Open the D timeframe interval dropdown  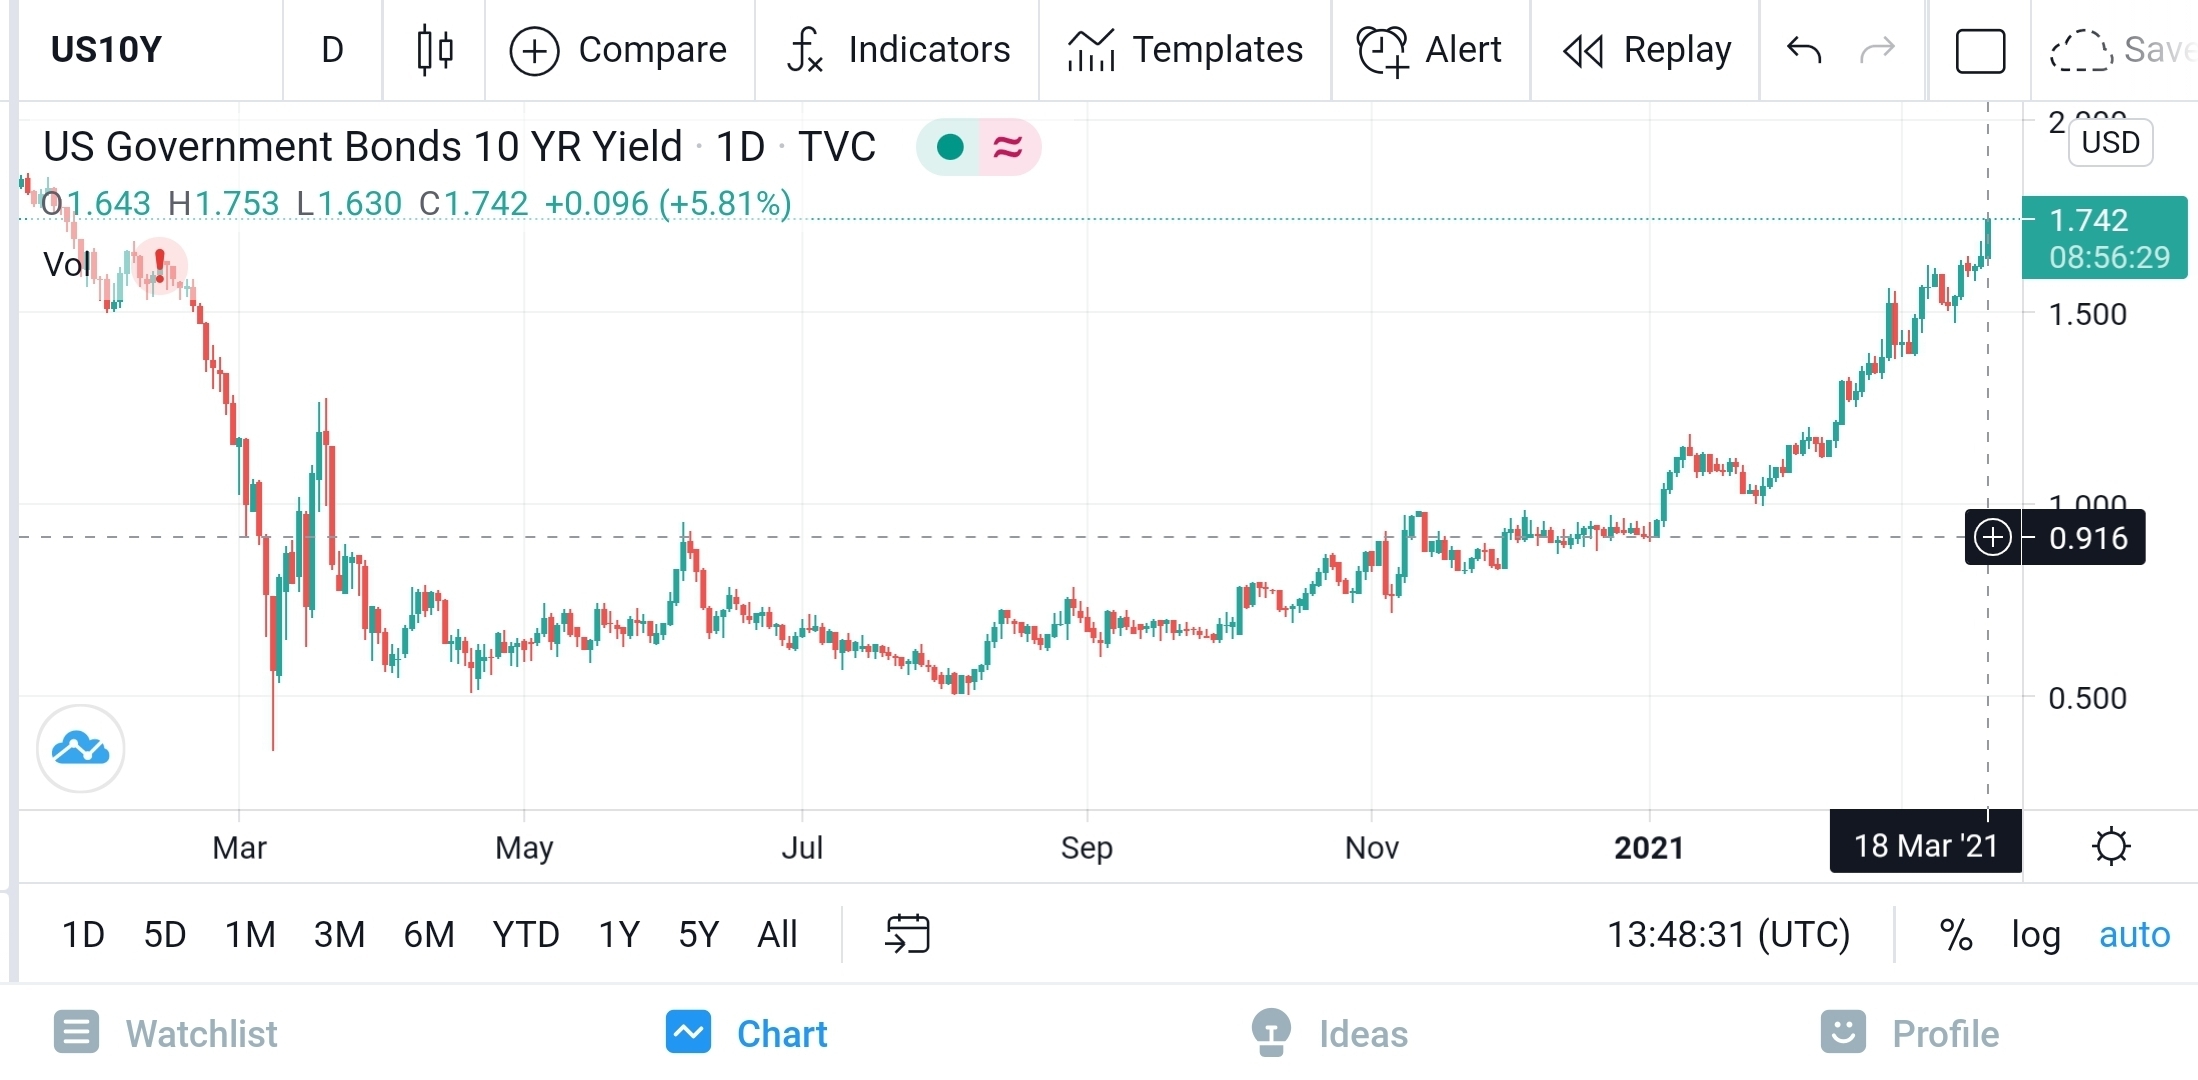(332, 50)
